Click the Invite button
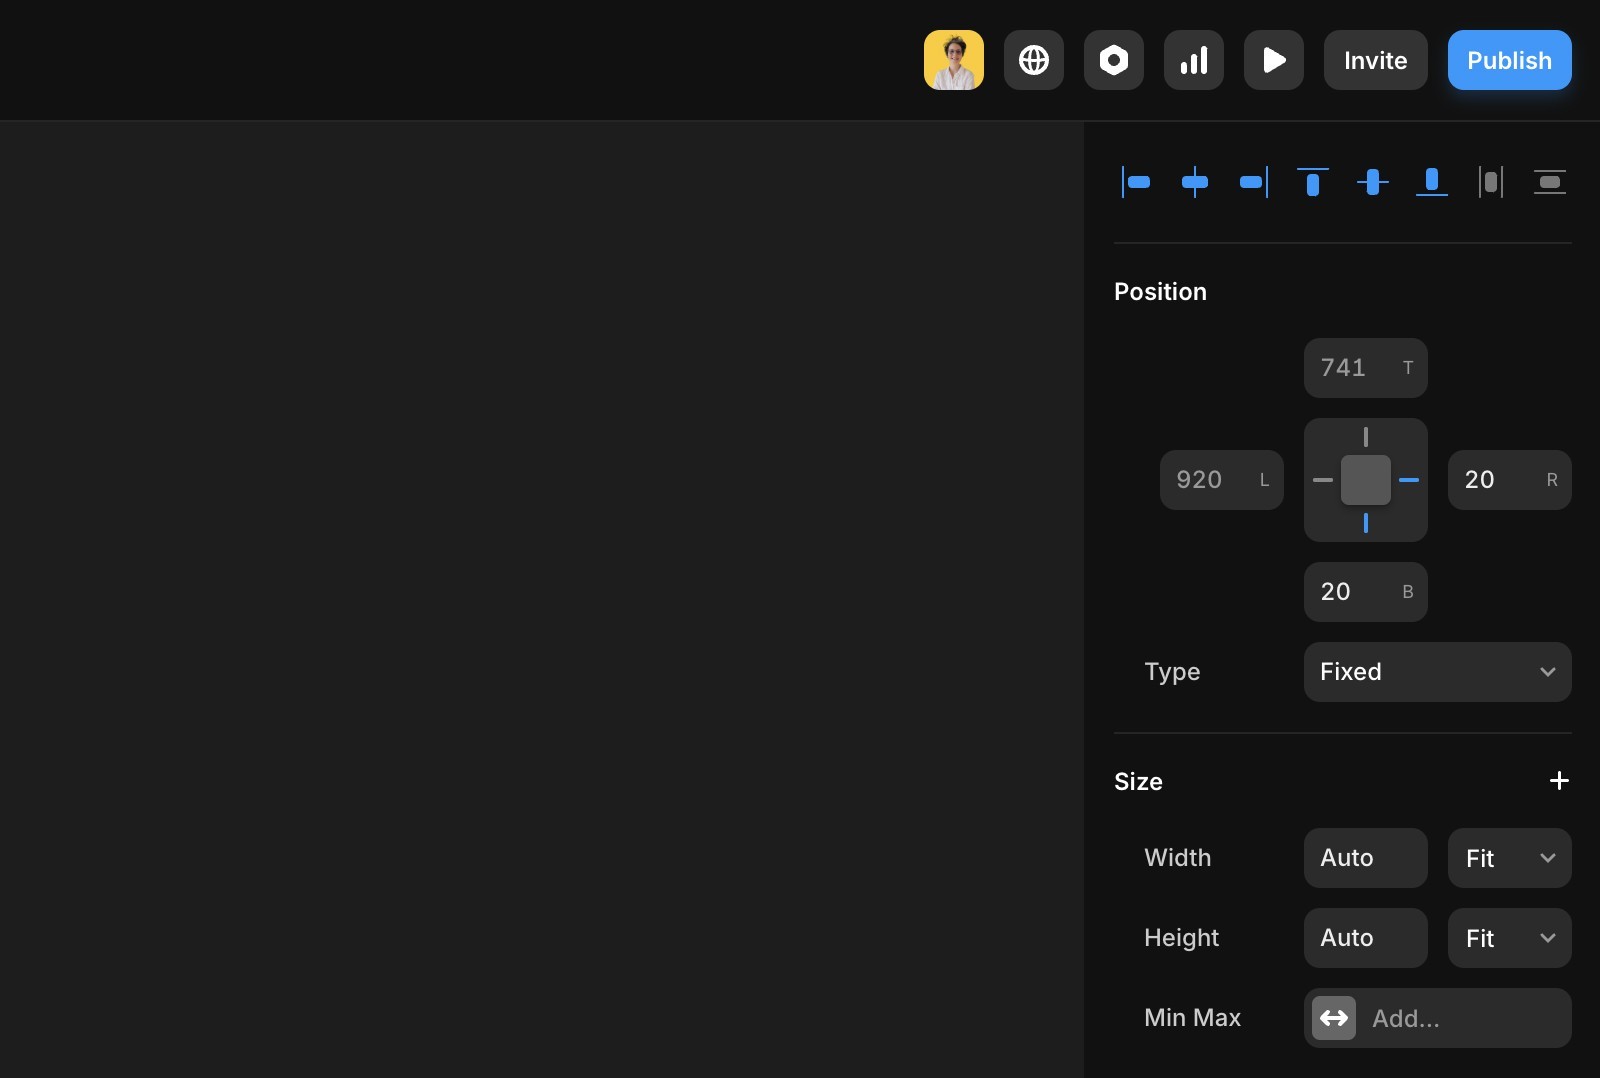This screenshot has height=1078, width=1600. tap(1376, 60)
